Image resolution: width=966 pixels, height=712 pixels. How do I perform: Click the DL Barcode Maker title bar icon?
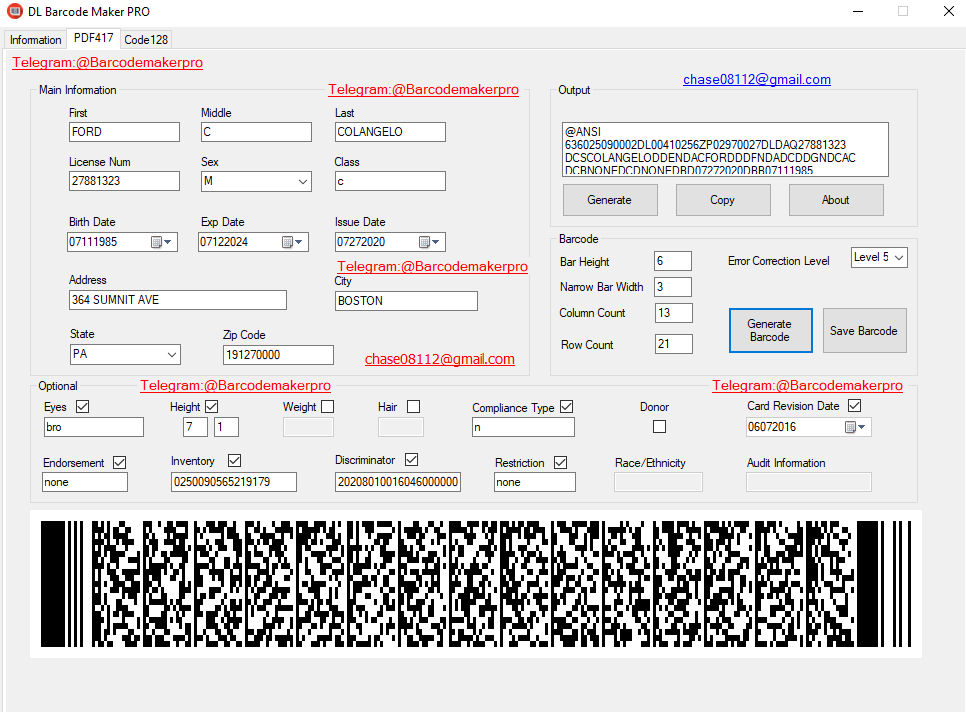pos(14,11)
